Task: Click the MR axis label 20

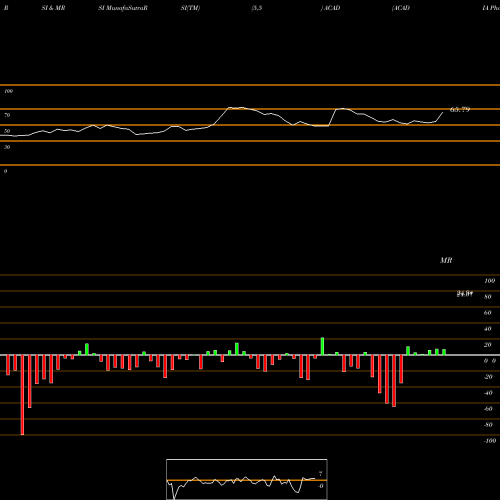Action: point(488,345)
